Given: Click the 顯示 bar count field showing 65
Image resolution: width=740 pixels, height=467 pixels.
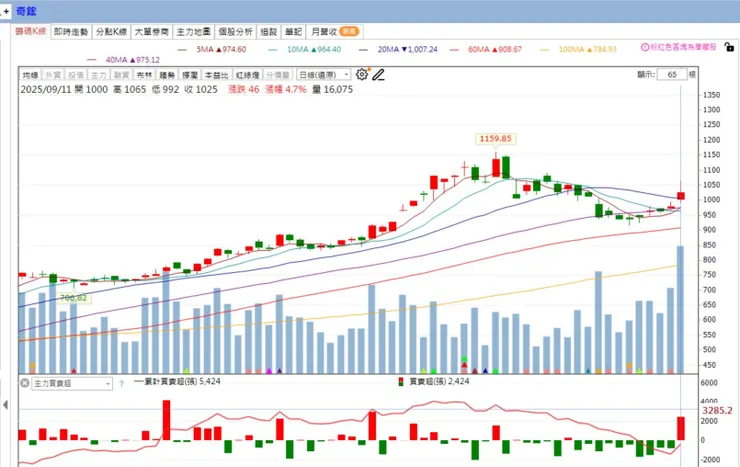Looking at the screenshot, I should (x=672, y=75).
